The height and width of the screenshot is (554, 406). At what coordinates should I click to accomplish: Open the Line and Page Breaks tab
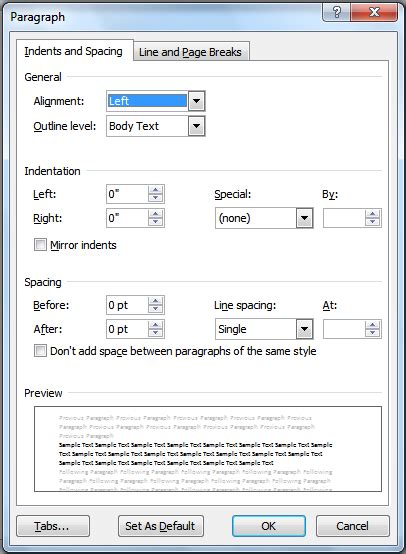(191, 52)
